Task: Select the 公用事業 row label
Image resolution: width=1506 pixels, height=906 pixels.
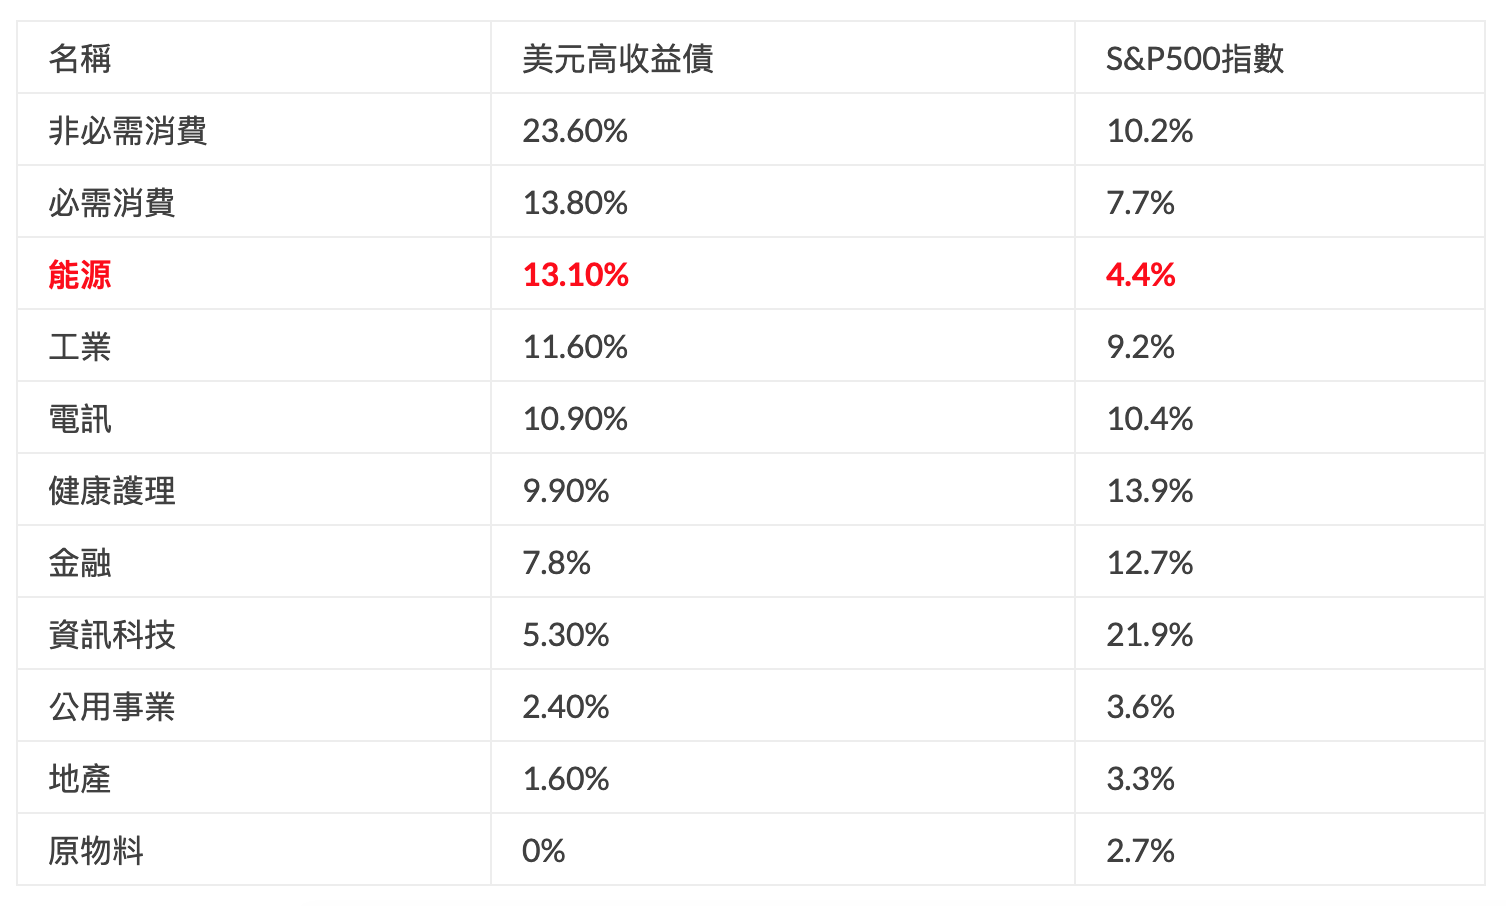Action: (x=112, y=707)
